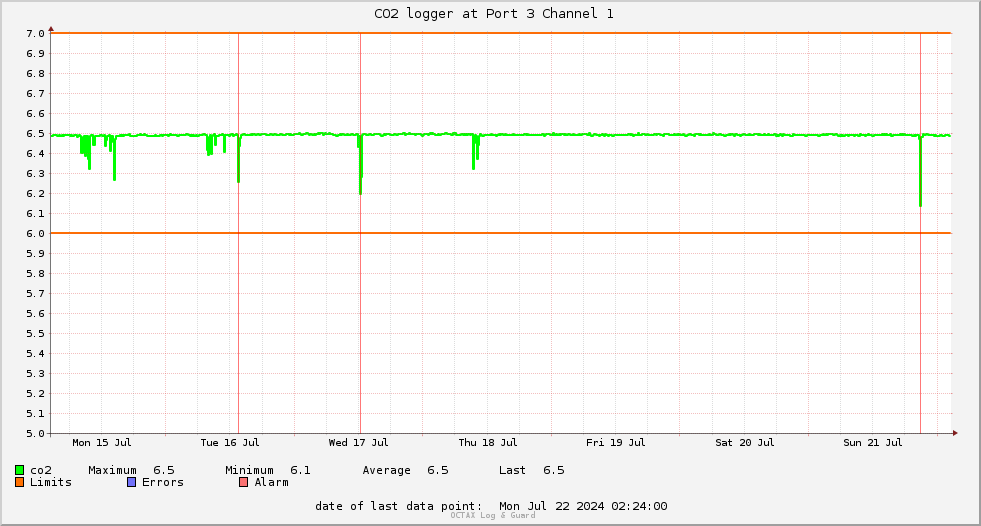This screenshot has width=981, height=526.
Task: Click the 'Fri 19 Jul' axis label
Action: point(616,442)
